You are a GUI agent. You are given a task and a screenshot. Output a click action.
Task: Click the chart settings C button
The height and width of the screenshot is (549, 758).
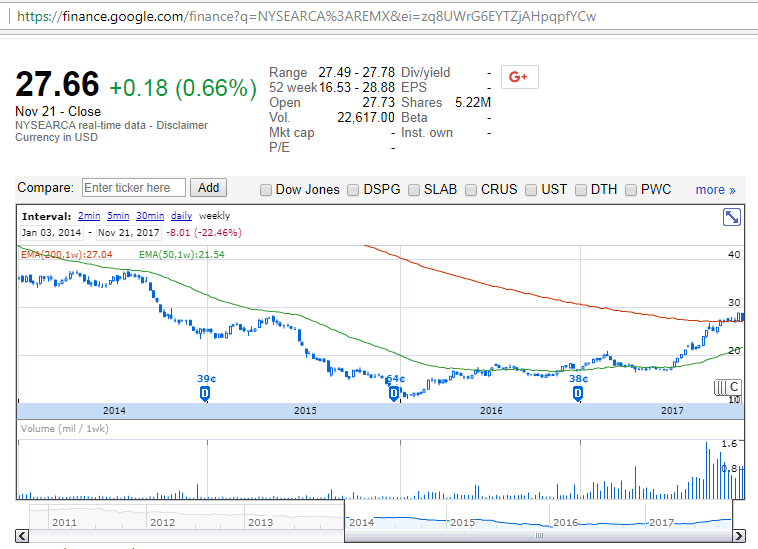733,387
